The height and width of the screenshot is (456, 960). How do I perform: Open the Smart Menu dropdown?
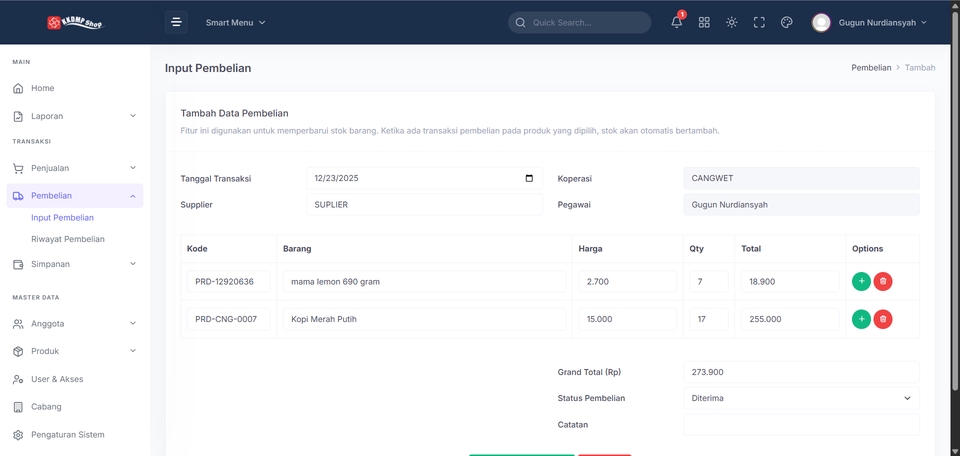click(x=236, y=23)
